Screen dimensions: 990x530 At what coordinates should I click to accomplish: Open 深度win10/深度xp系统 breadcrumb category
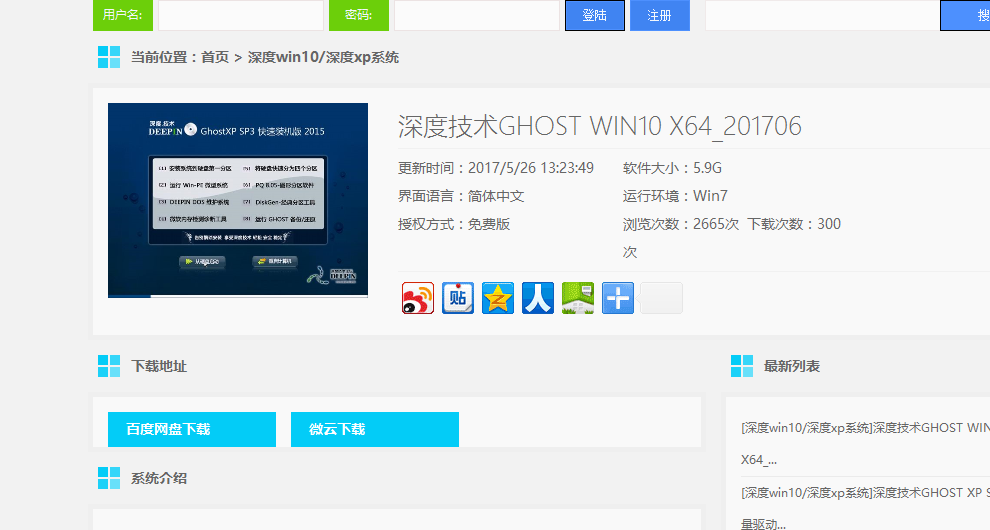point(323,58)
